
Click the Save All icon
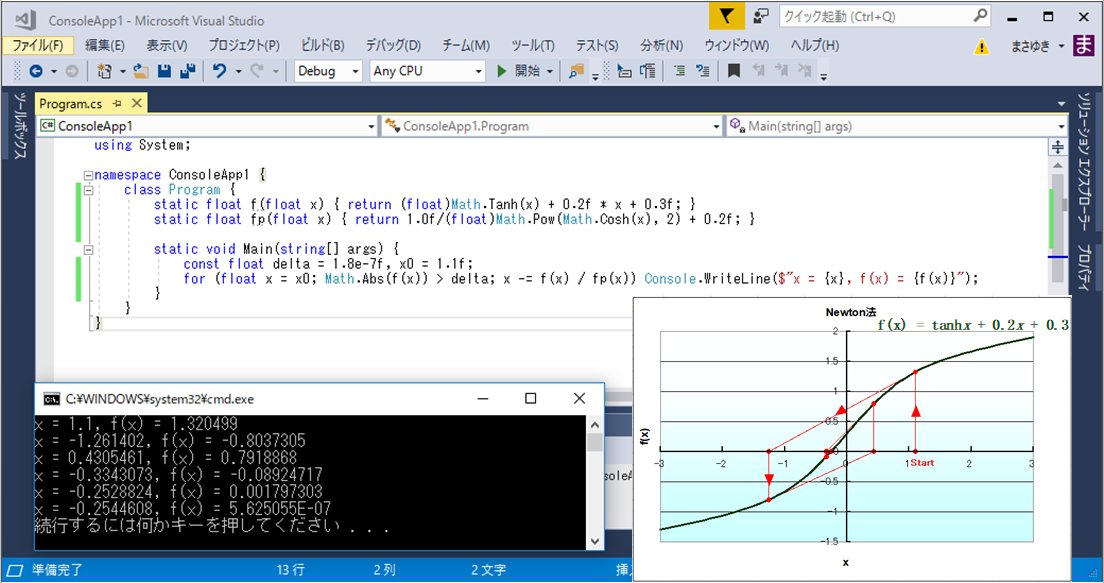(187, 71)
